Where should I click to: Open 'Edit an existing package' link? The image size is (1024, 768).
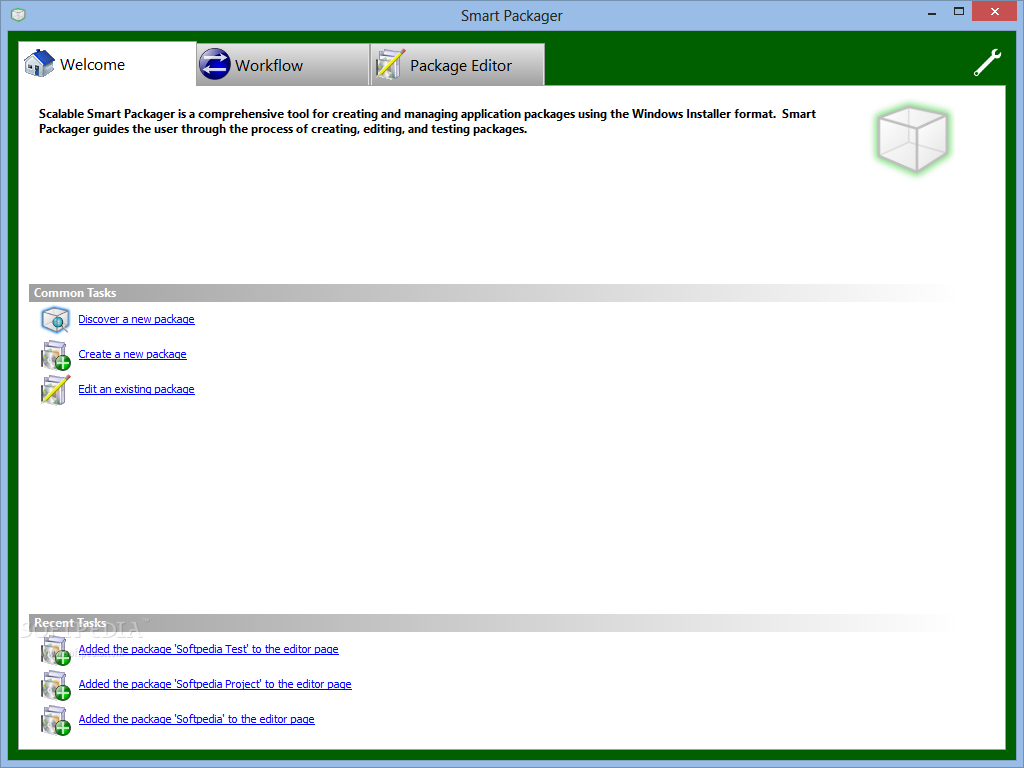136,389
